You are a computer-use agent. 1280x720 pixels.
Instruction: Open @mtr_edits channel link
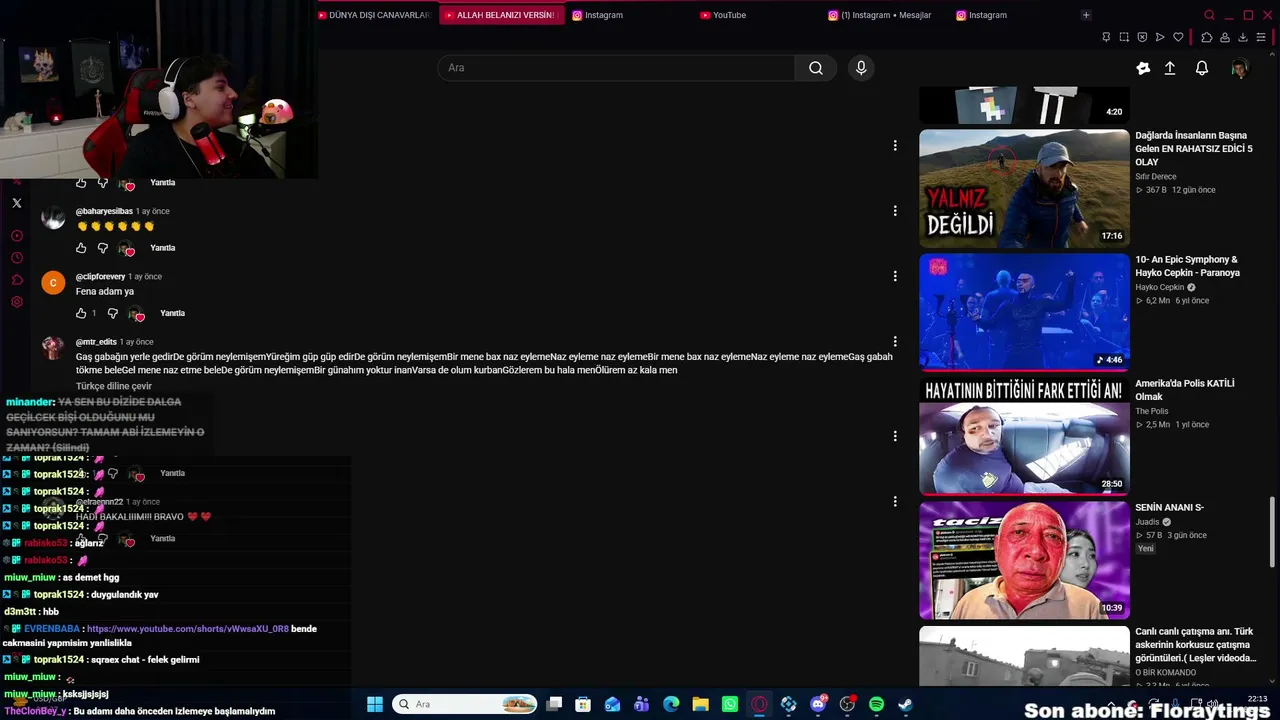pyautogui.click(x=96, y=342)
